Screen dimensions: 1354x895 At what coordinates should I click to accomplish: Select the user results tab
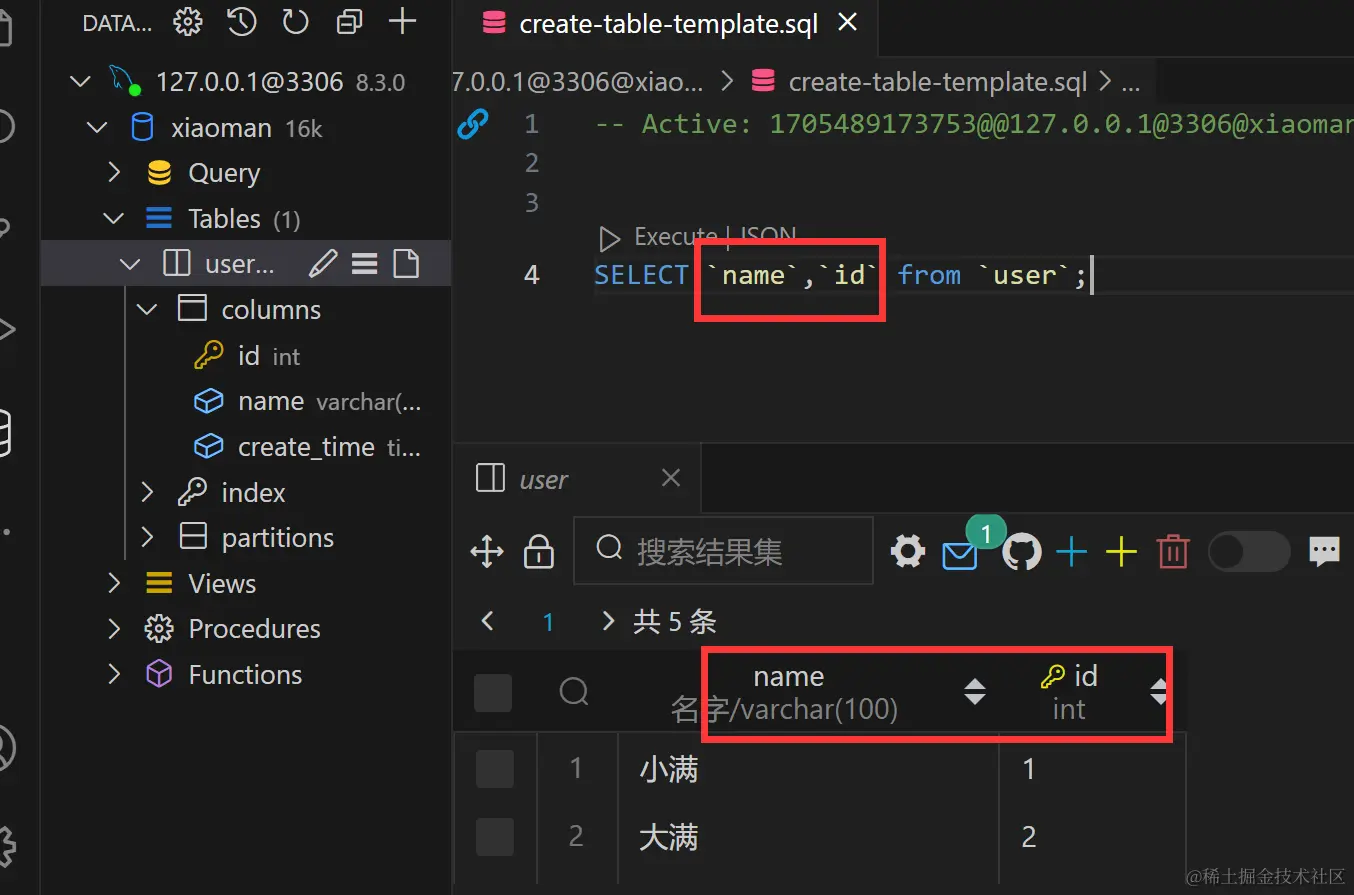(x=578, y=479)
